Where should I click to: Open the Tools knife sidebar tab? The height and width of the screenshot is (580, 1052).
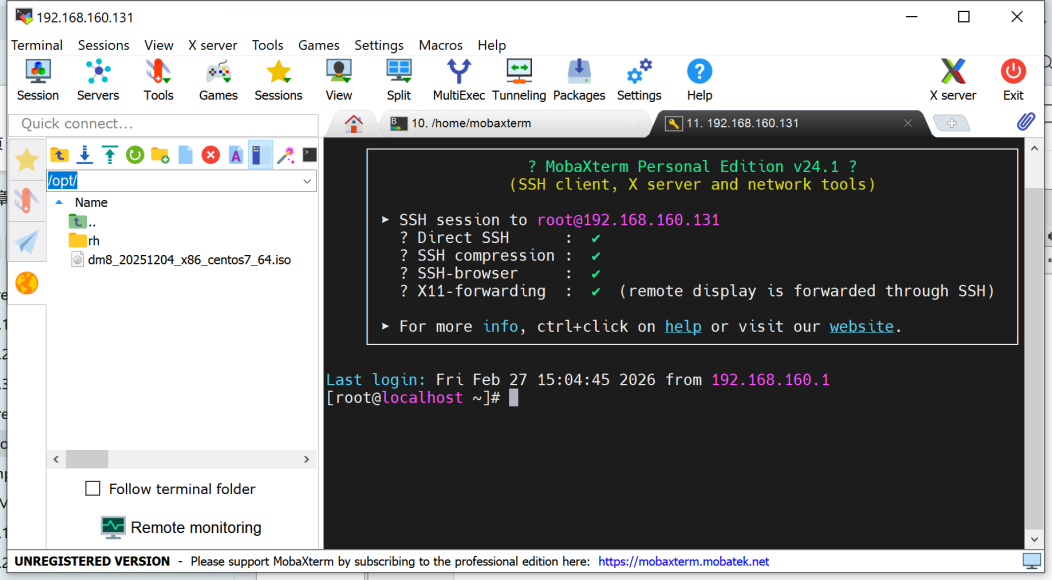[27, 200]
